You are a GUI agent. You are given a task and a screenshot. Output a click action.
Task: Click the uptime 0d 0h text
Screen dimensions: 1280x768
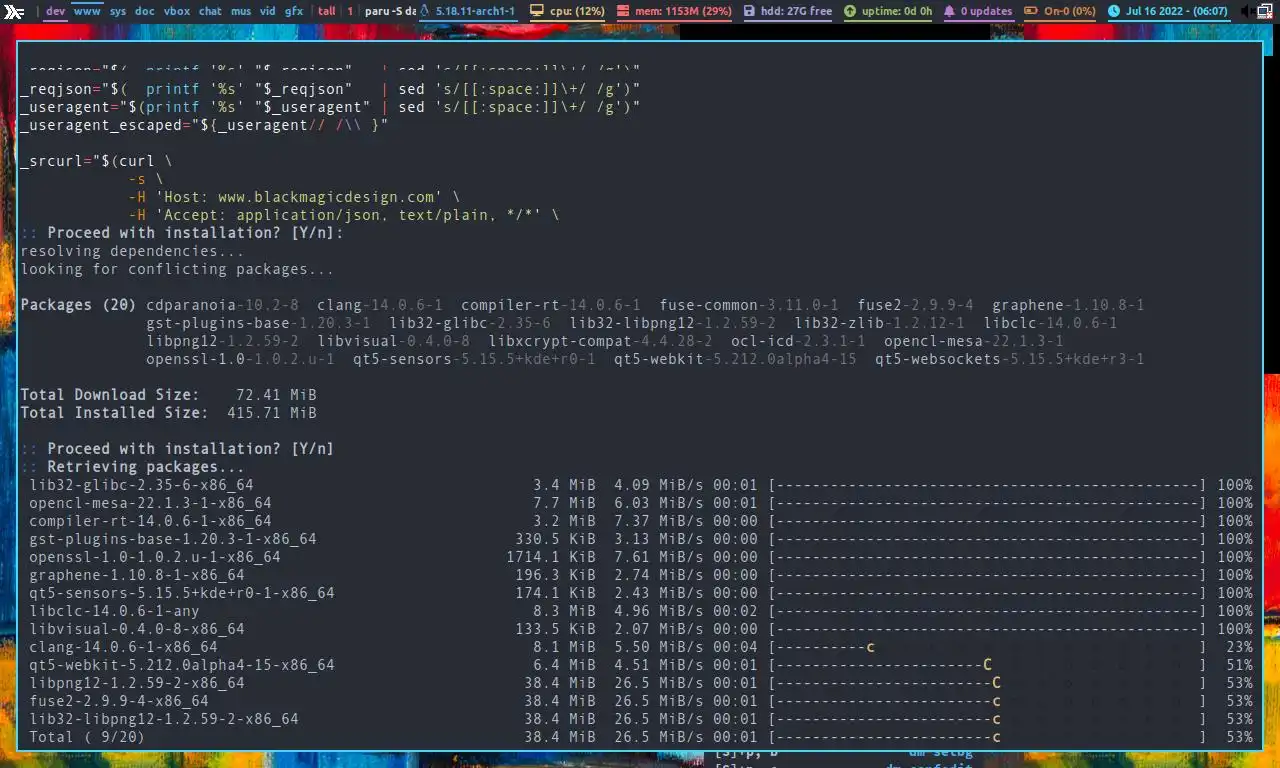[x=897, y=11]
